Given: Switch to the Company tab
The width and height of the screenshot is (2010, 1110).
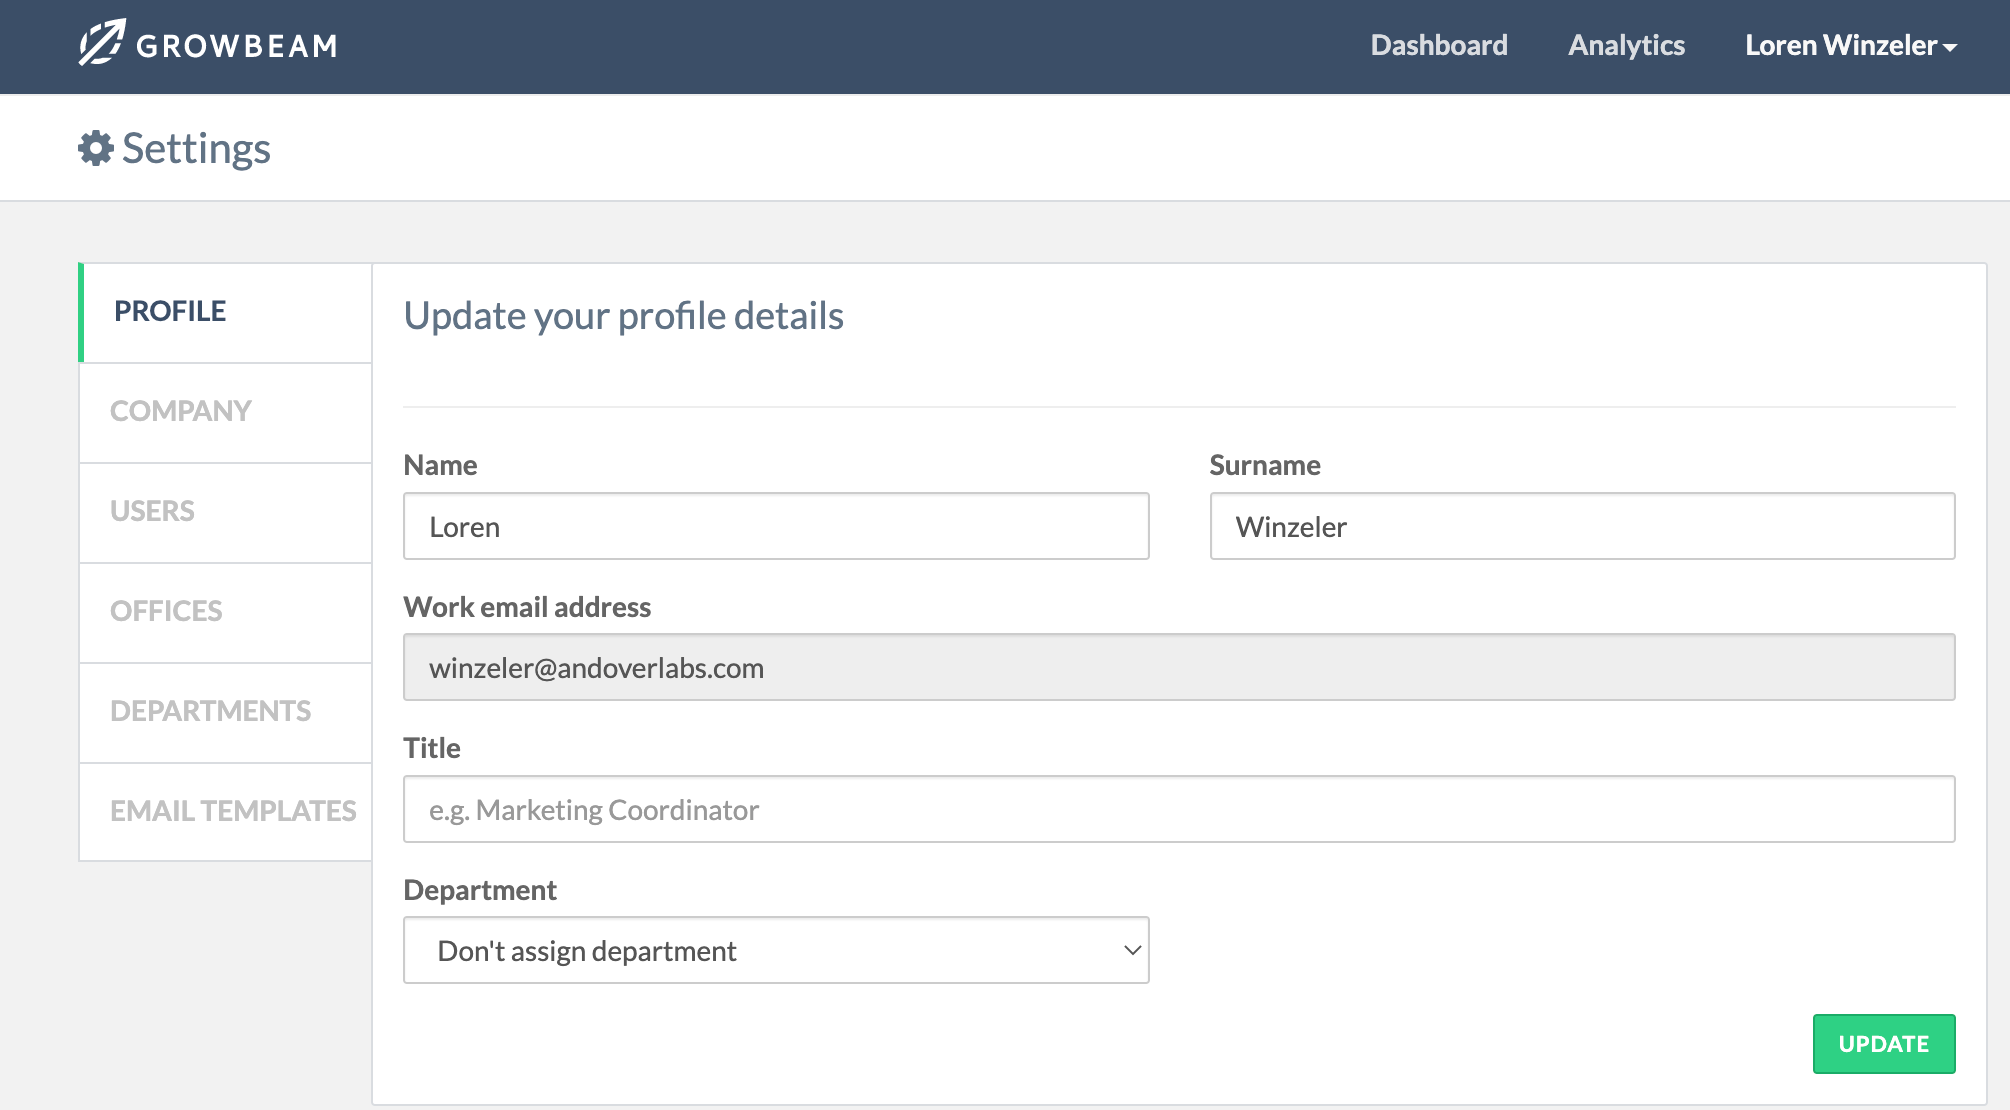Looking at the screenshot, I should 180,411.
